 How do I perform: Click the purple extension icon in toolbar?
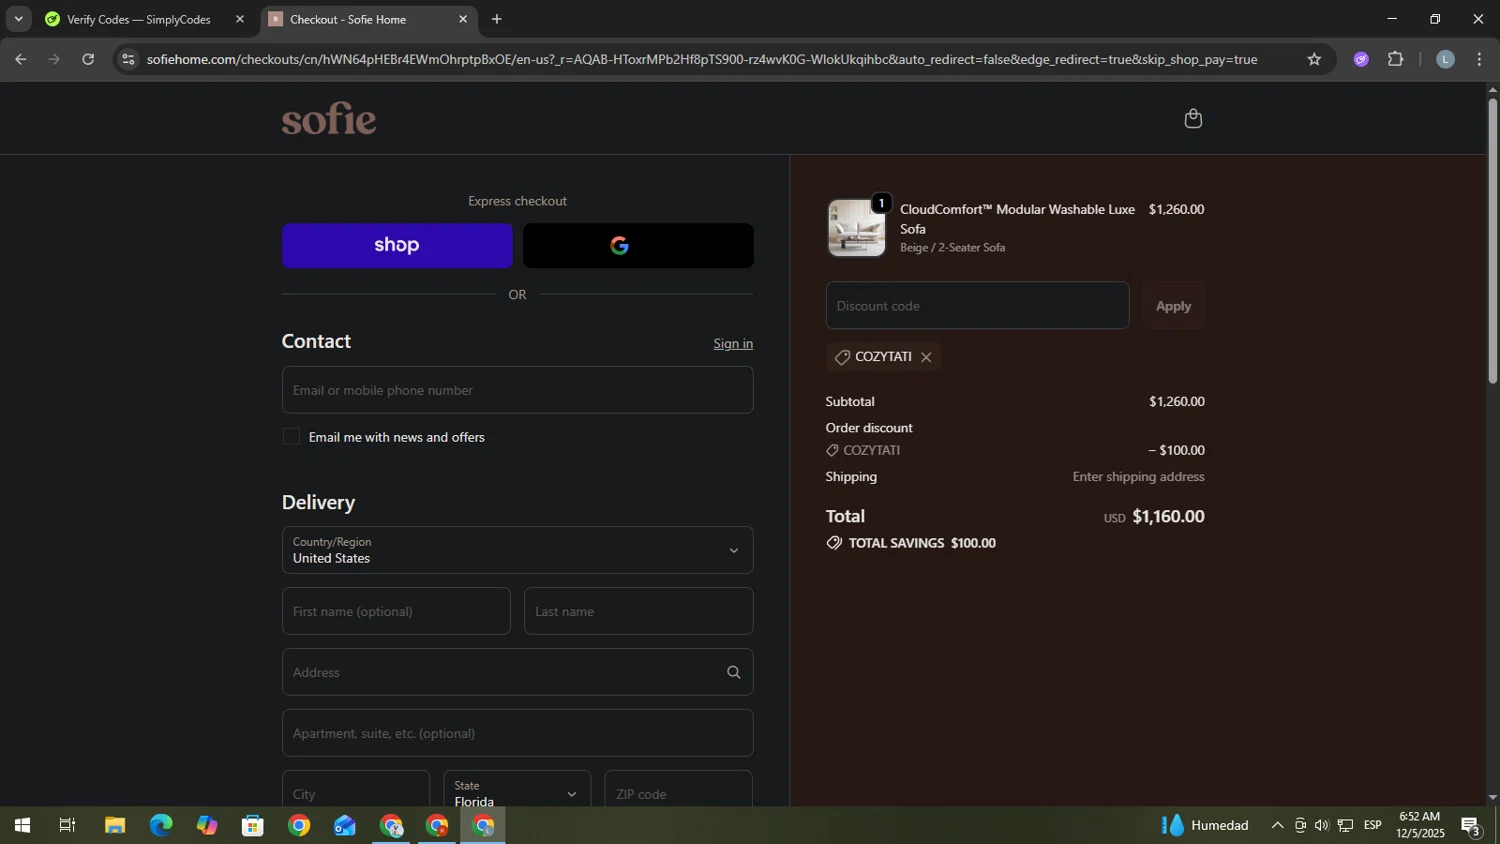click(1361, 59)
